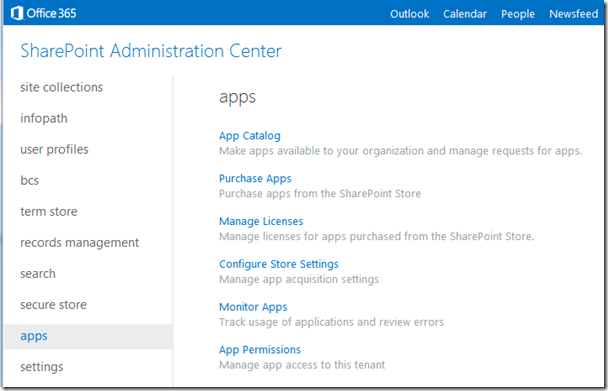Screen dimensions: 608x391
Task: Open the Monitor Apps link
Action: (x=253, y=307)
